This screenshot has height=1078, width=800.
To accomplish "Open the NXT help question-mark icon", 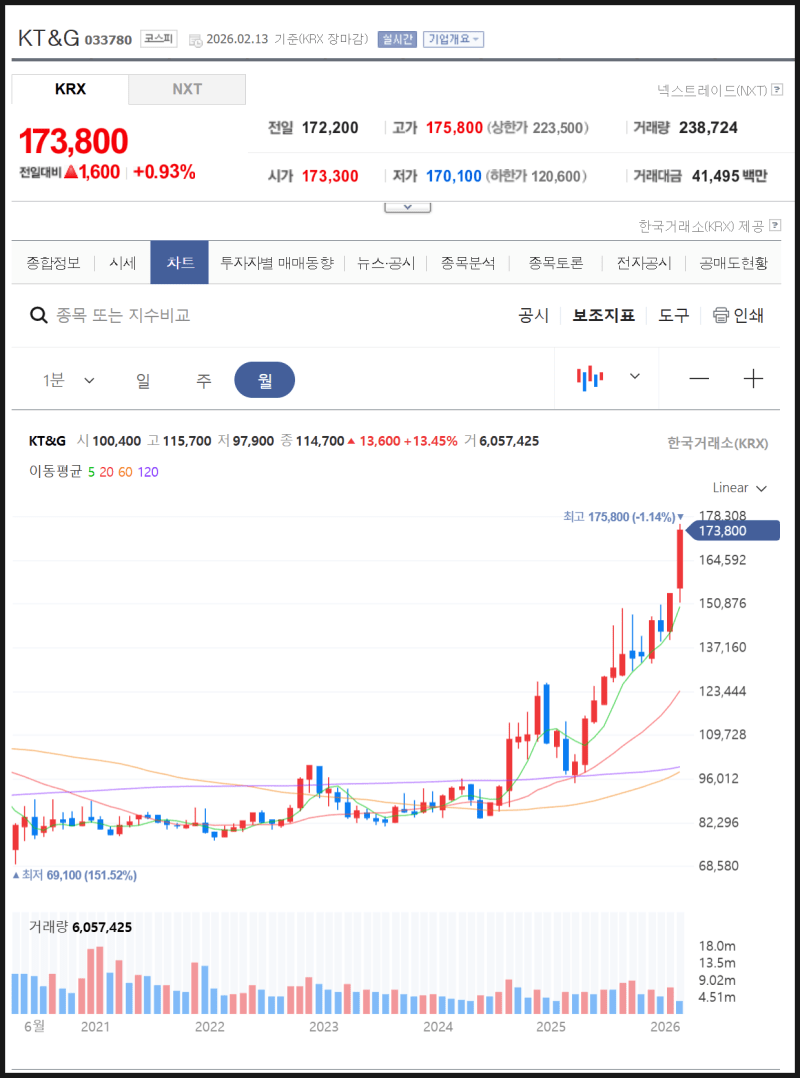I will (777, 89).
